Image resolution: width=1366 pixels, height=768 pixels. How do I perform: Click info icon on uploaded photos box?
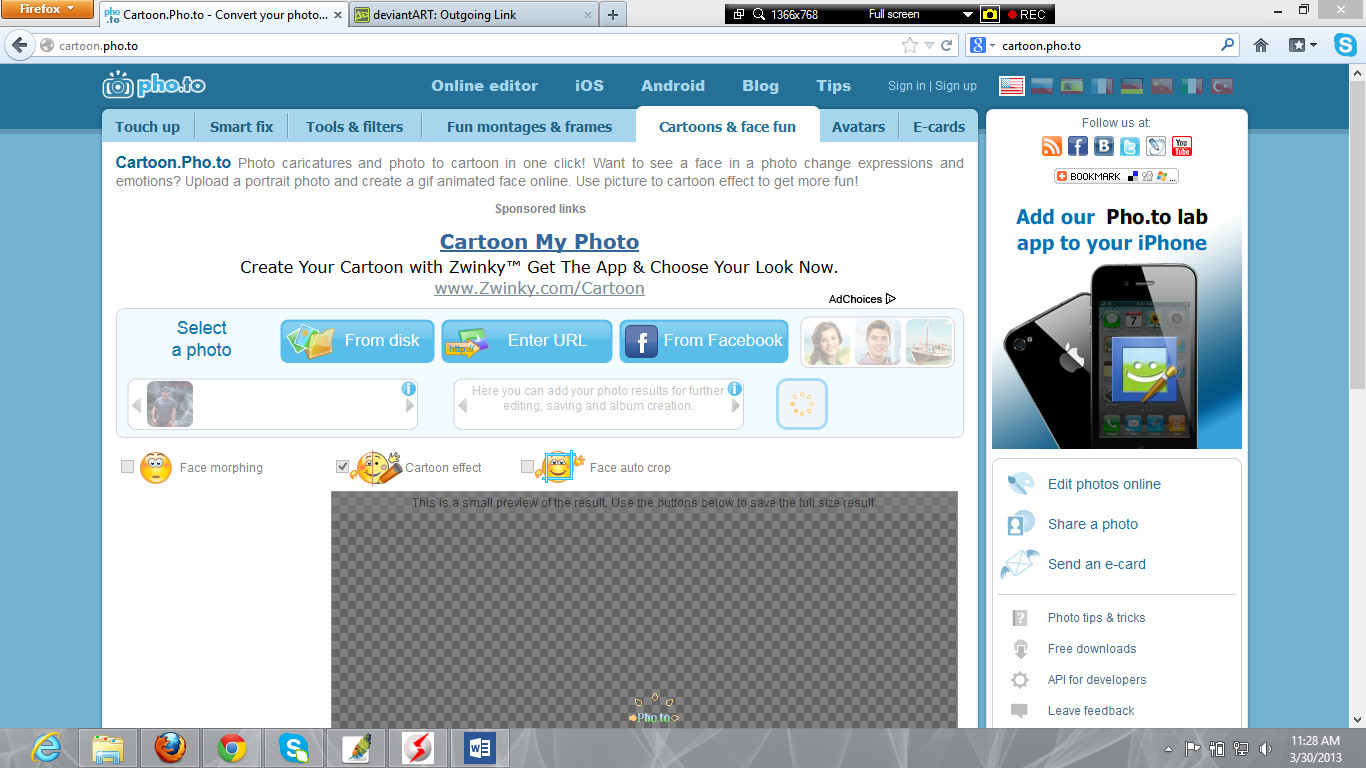pos(408,388)
